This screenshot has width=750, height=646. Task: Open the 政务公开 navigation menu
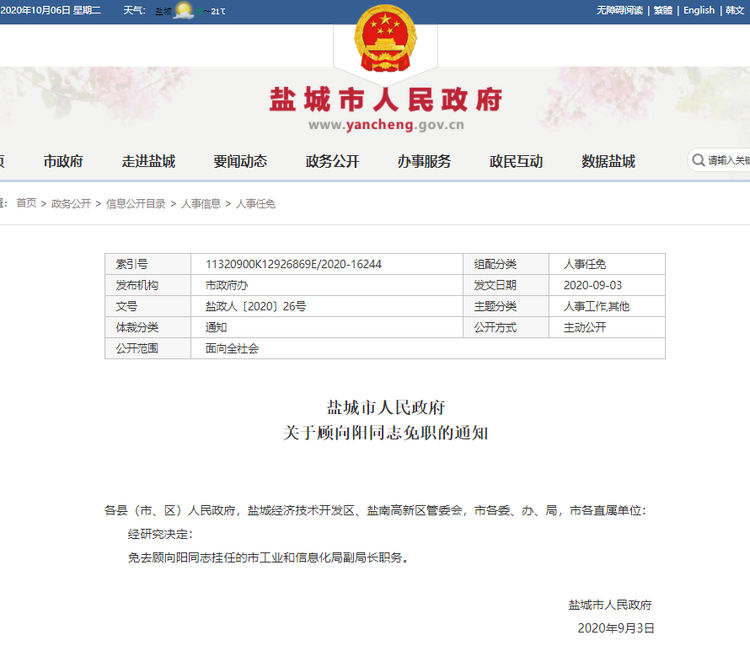(332, 161)
